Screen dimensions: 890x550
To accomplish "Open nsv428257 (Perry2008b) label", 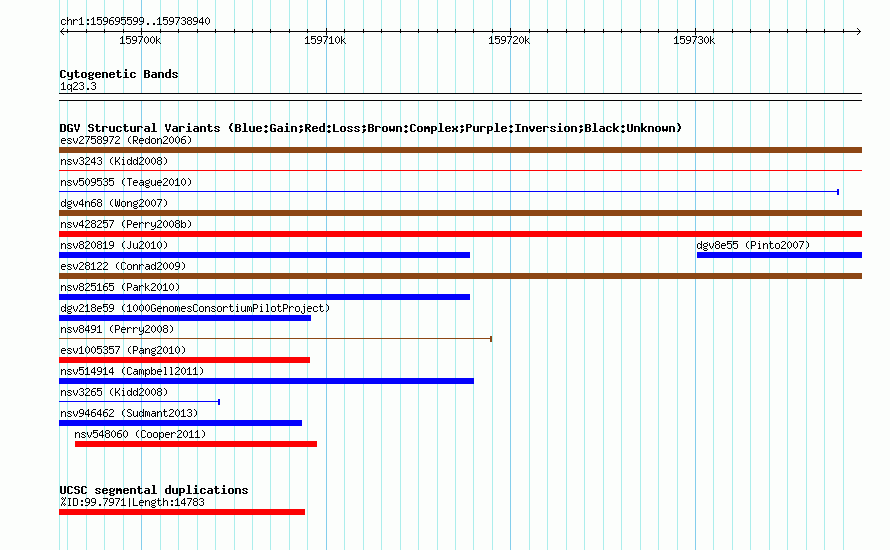I will (x=126, y=224).
